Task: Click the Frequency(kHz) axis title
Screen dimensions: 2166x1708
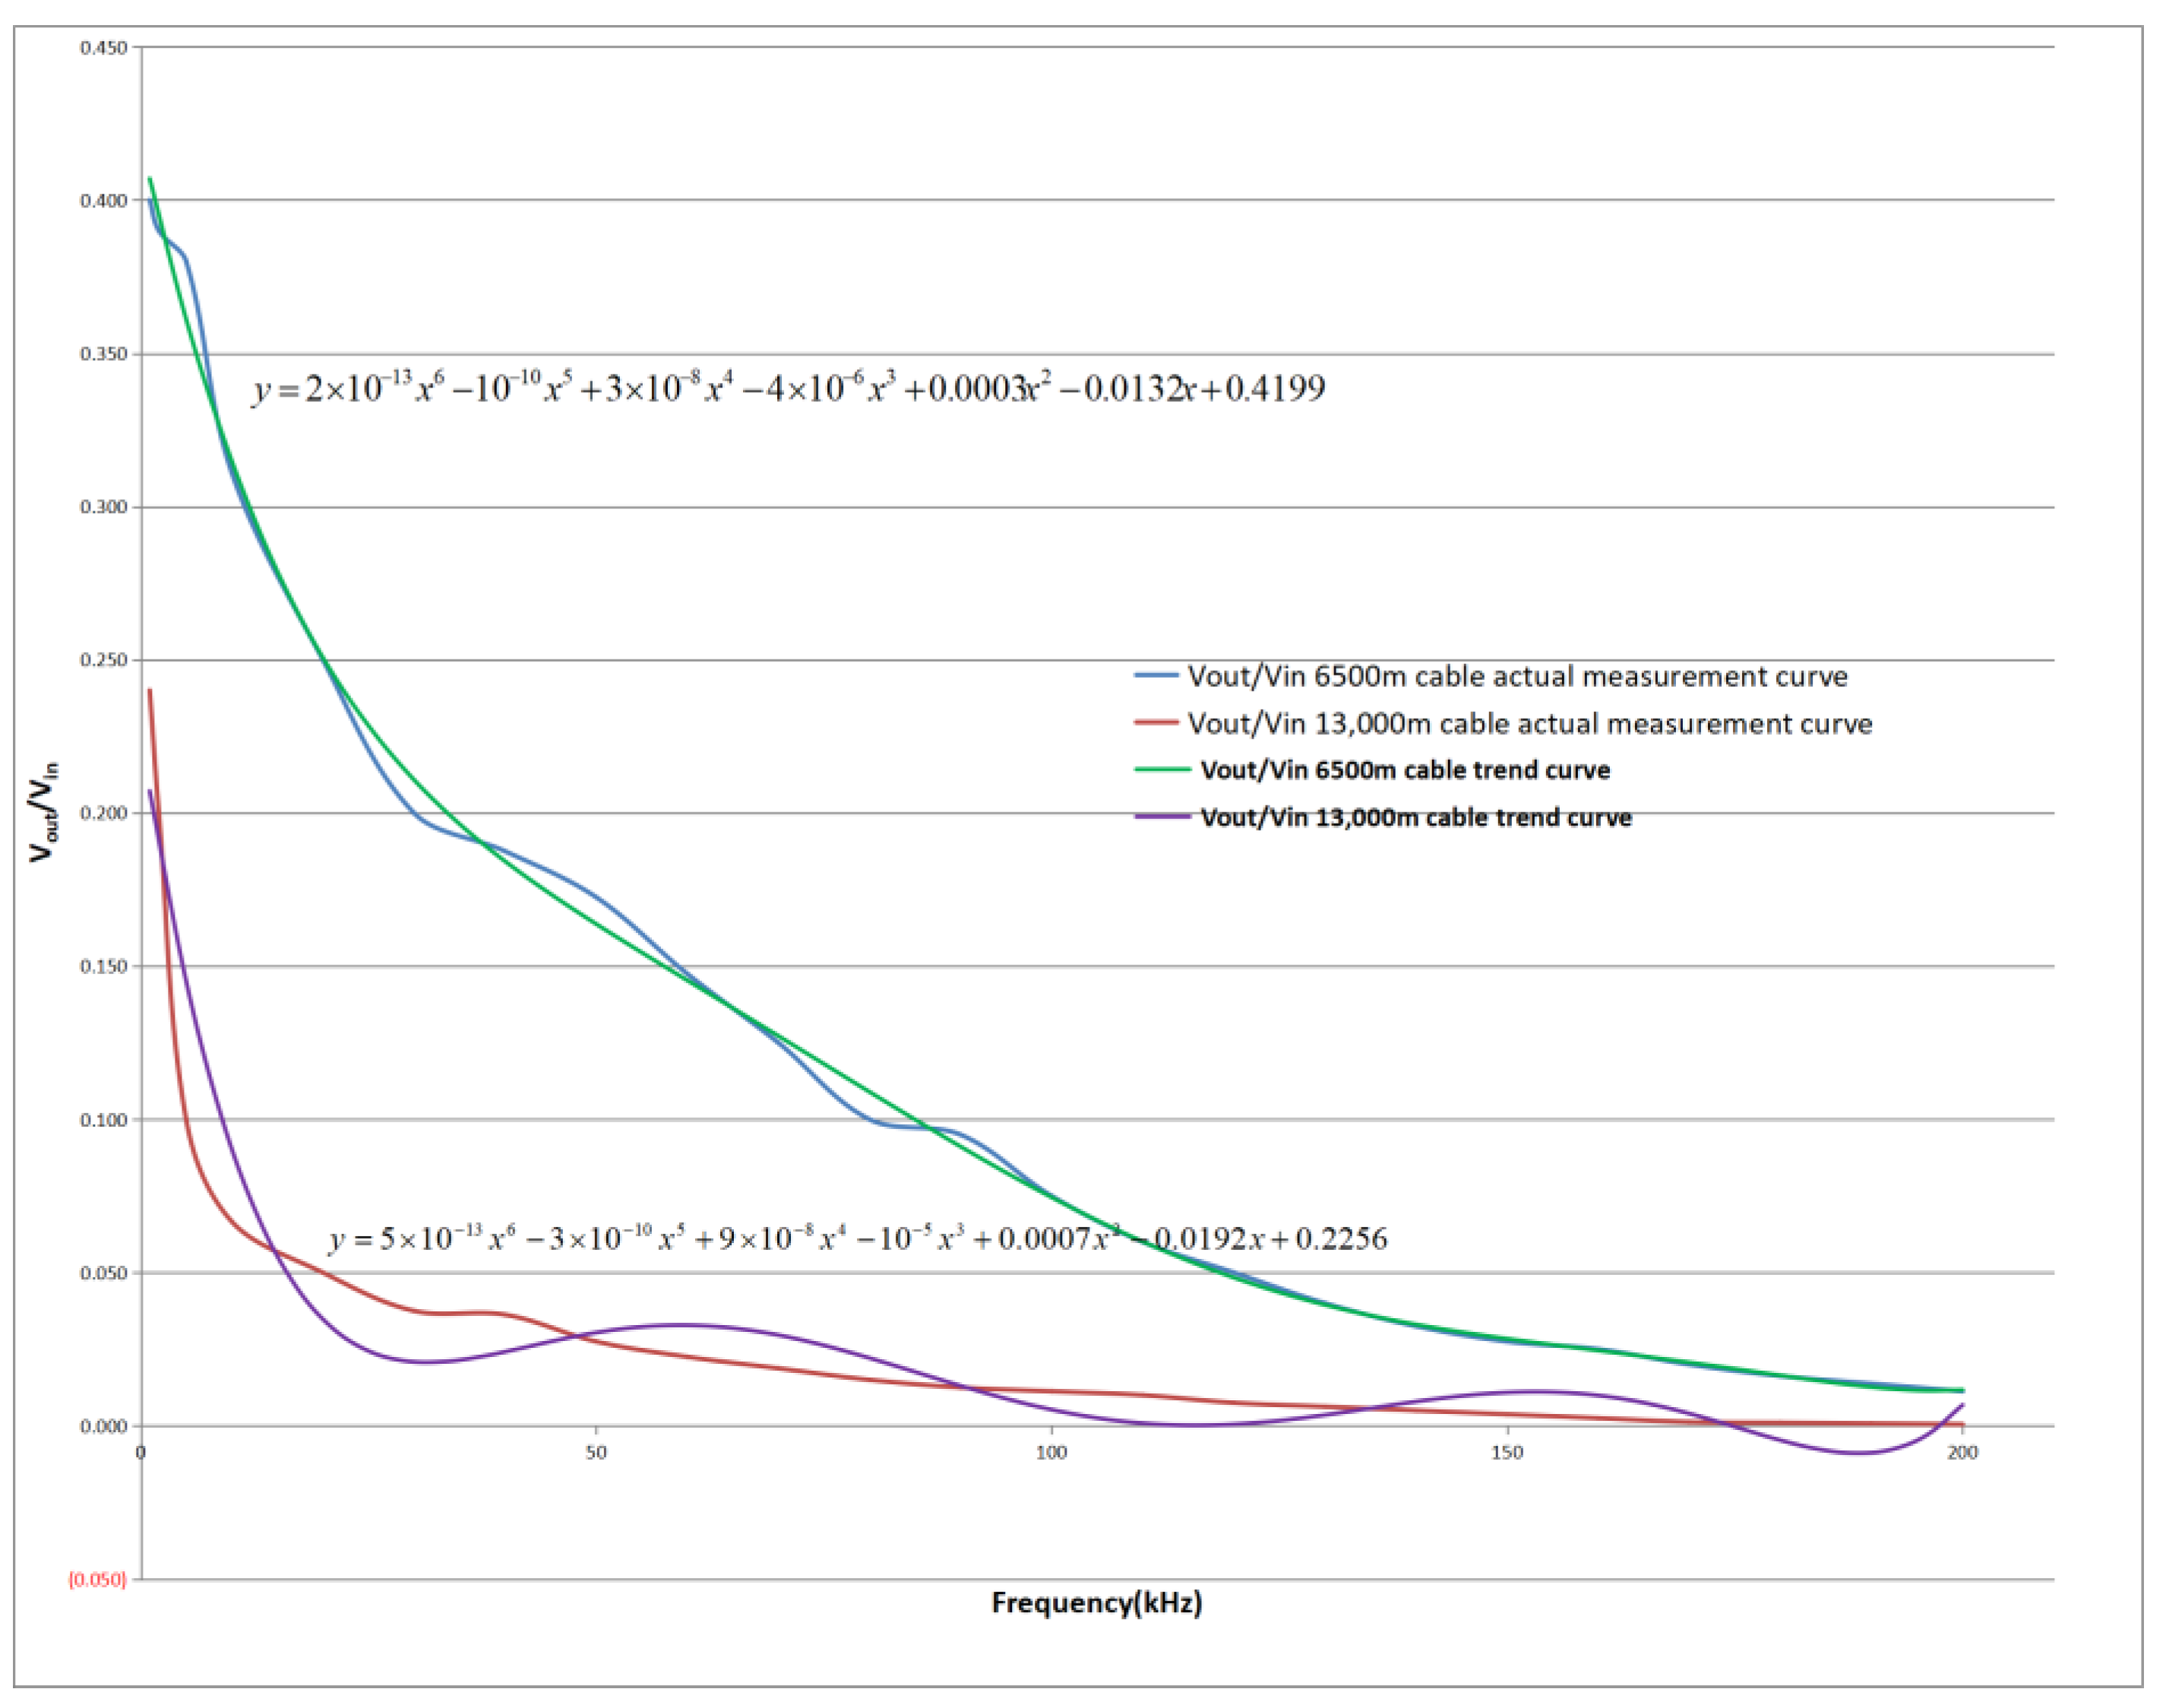Action: tap(1096, 1603)
